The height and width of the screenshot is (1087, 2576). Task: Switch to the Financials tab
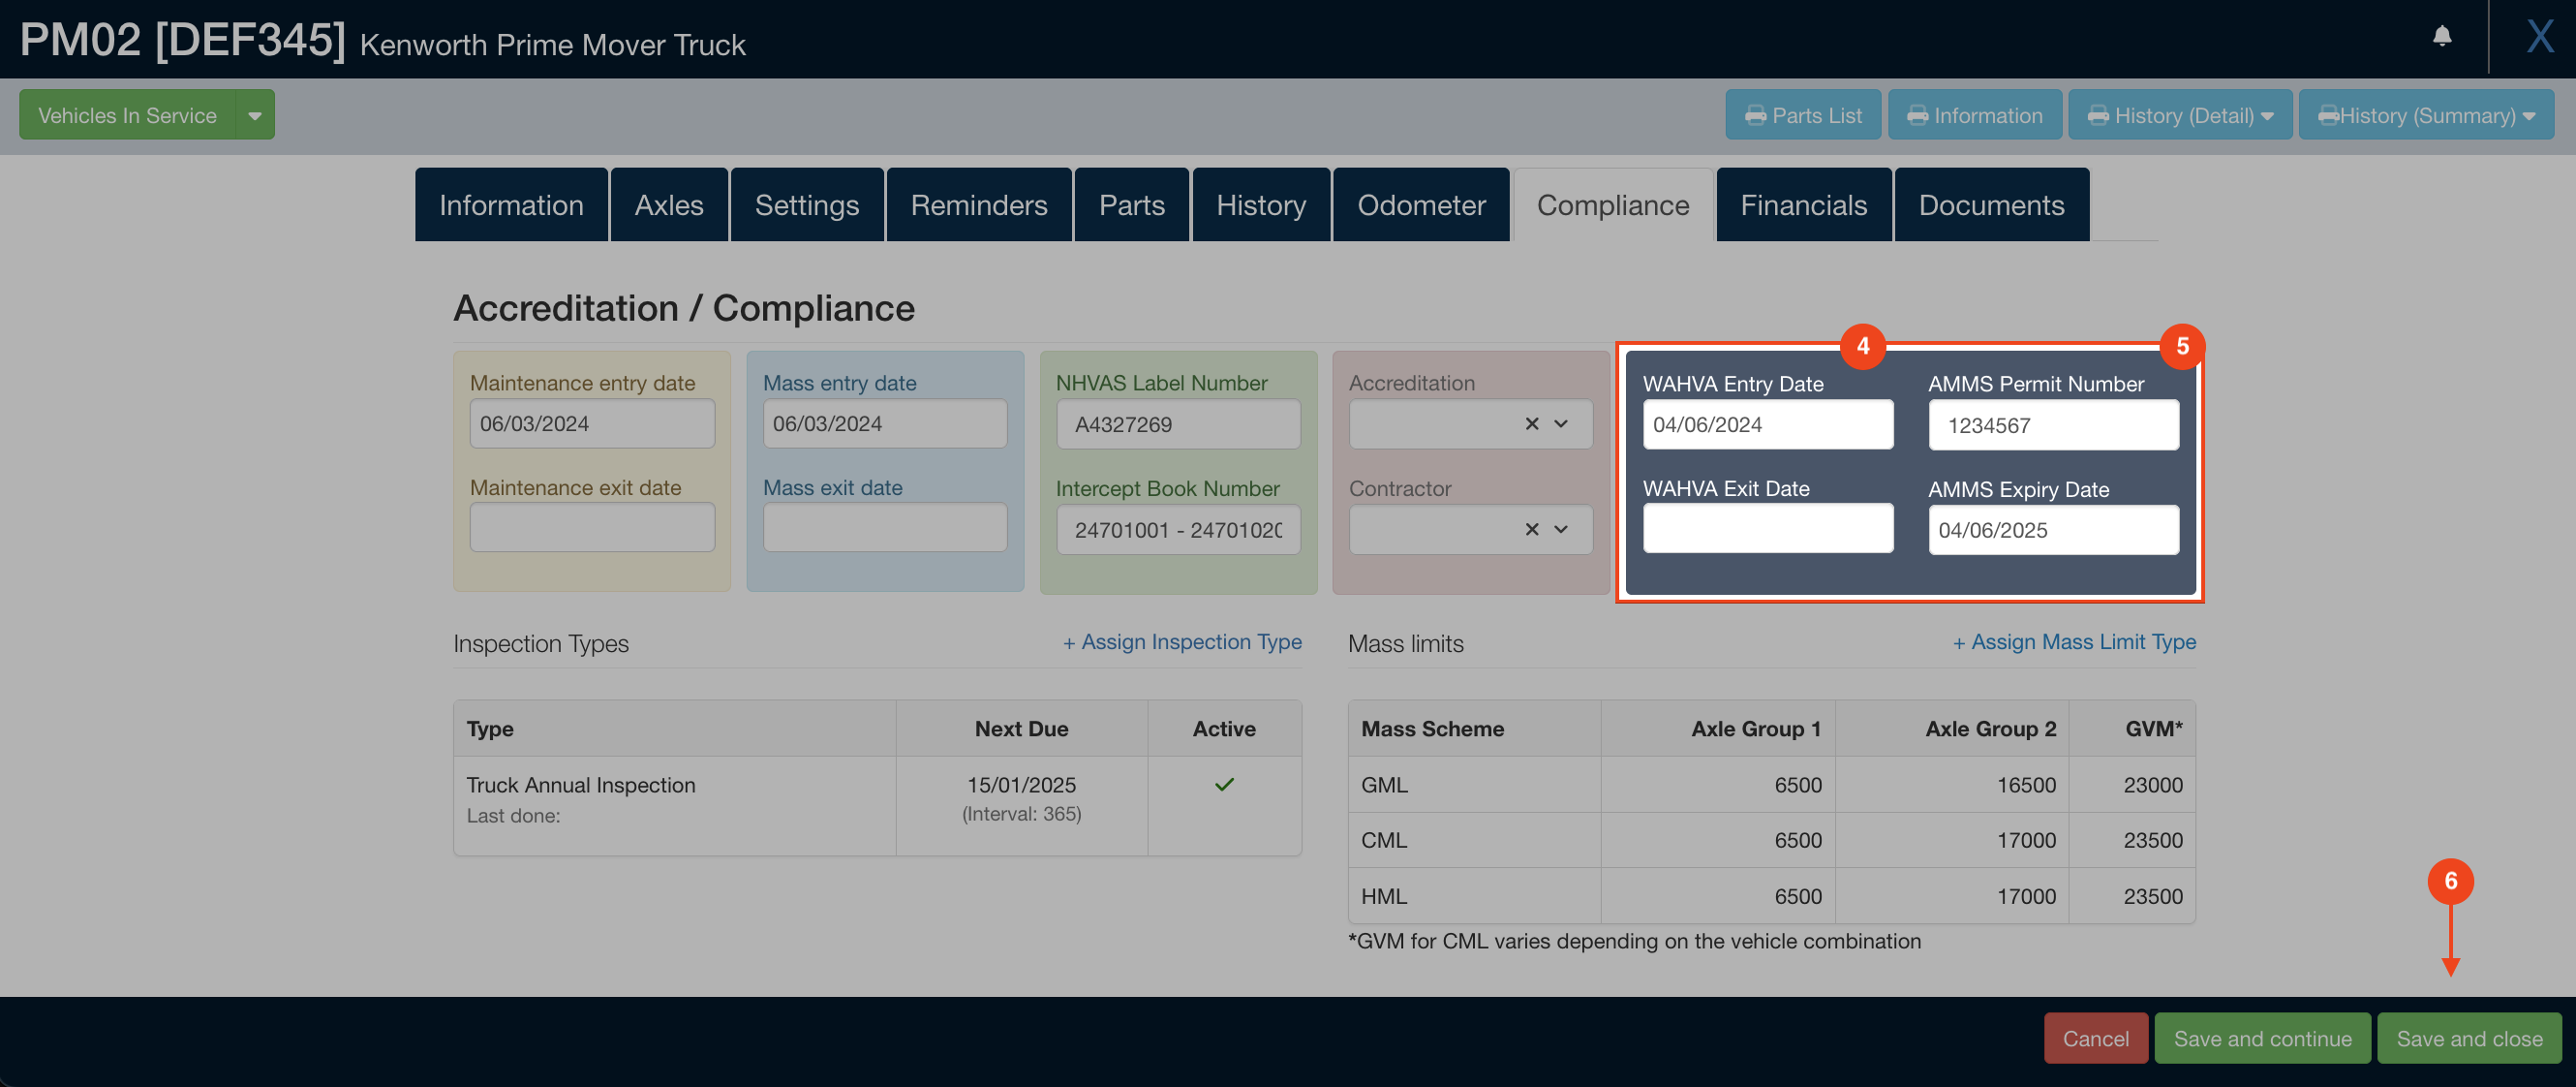tap(1803, 205)
